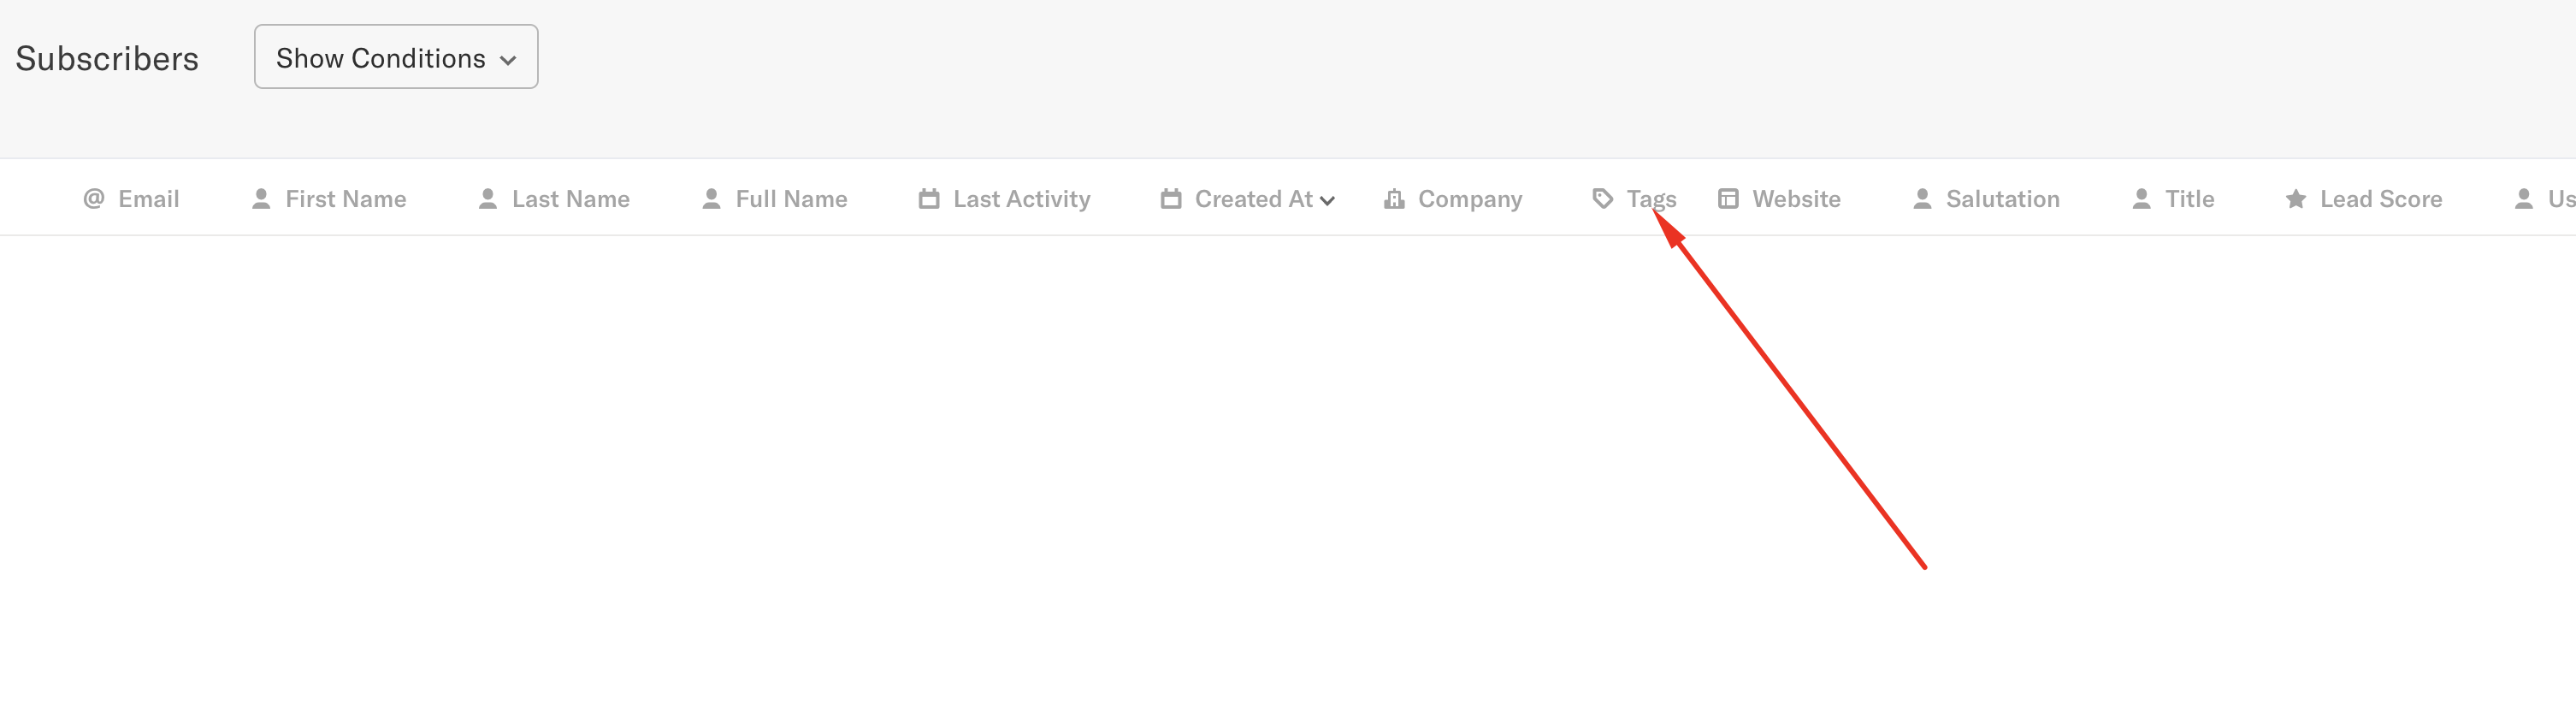
Task: Click the person icon beside Last Name
Action: tap(488, 199)
